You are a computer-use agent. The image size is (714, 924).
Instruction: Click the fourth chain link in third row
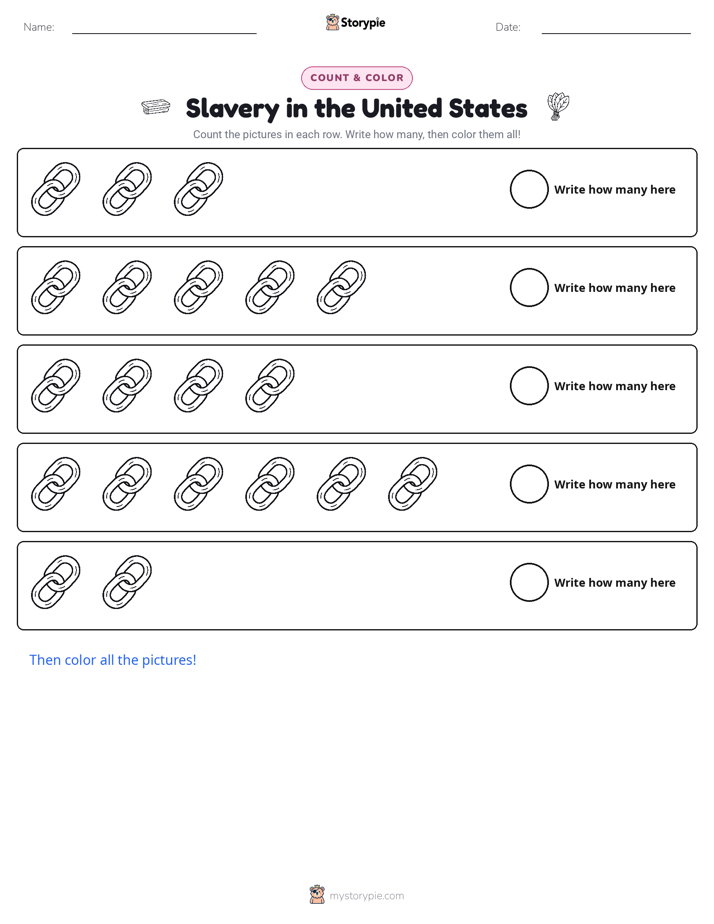270,385
